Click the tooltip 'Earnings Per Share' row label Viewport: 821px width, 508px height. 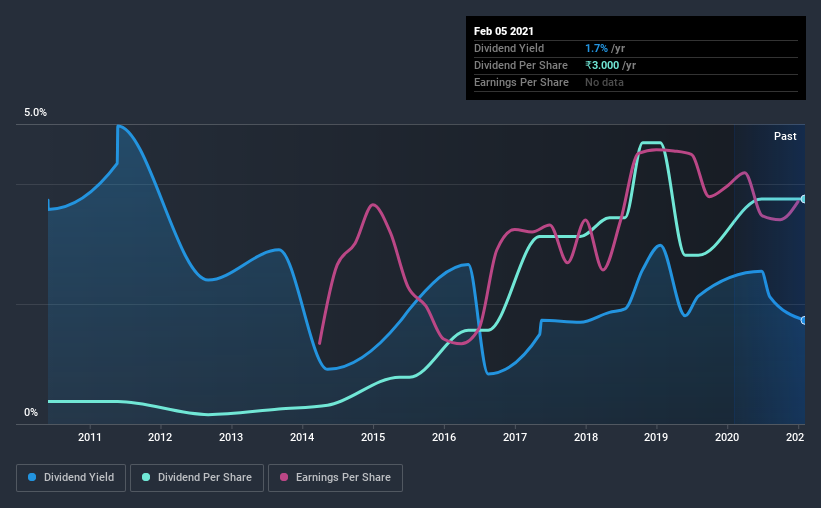[521, 82]
